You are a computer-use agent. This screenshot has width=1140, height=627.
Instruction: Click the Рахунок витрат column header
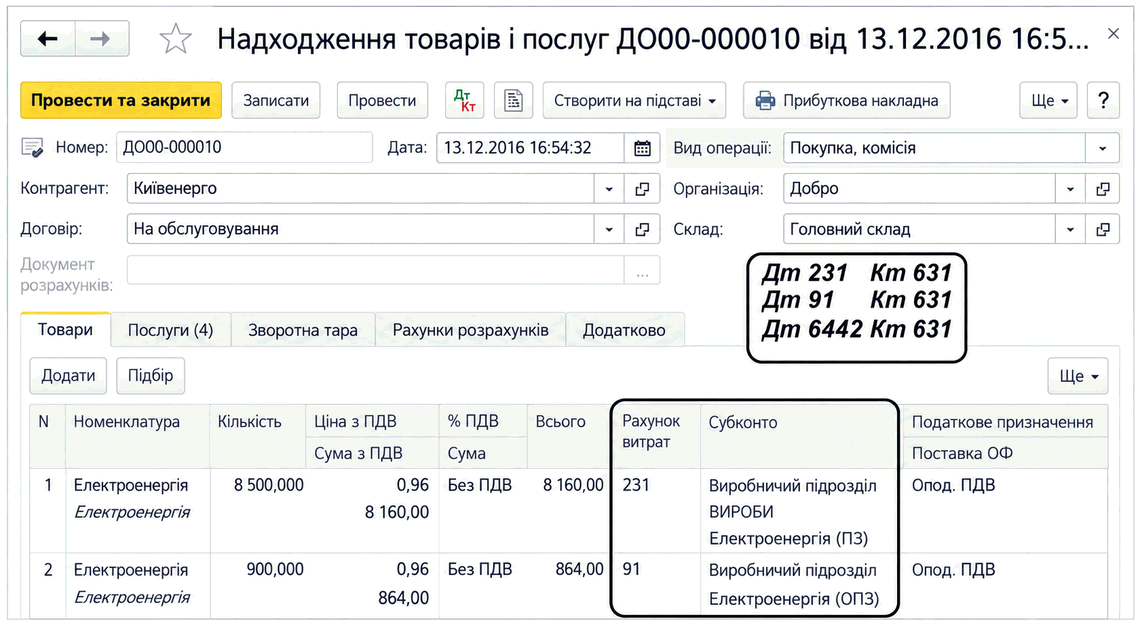point(657,436)
